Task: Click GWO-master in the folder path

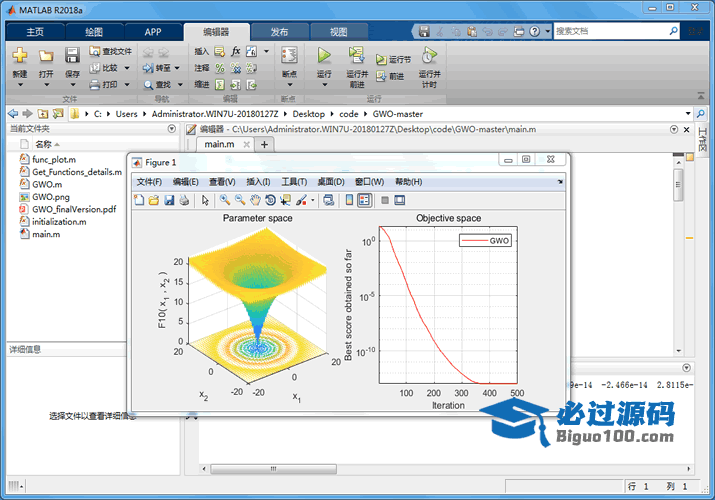Action: pyautogui.click(x=398, y=114)
